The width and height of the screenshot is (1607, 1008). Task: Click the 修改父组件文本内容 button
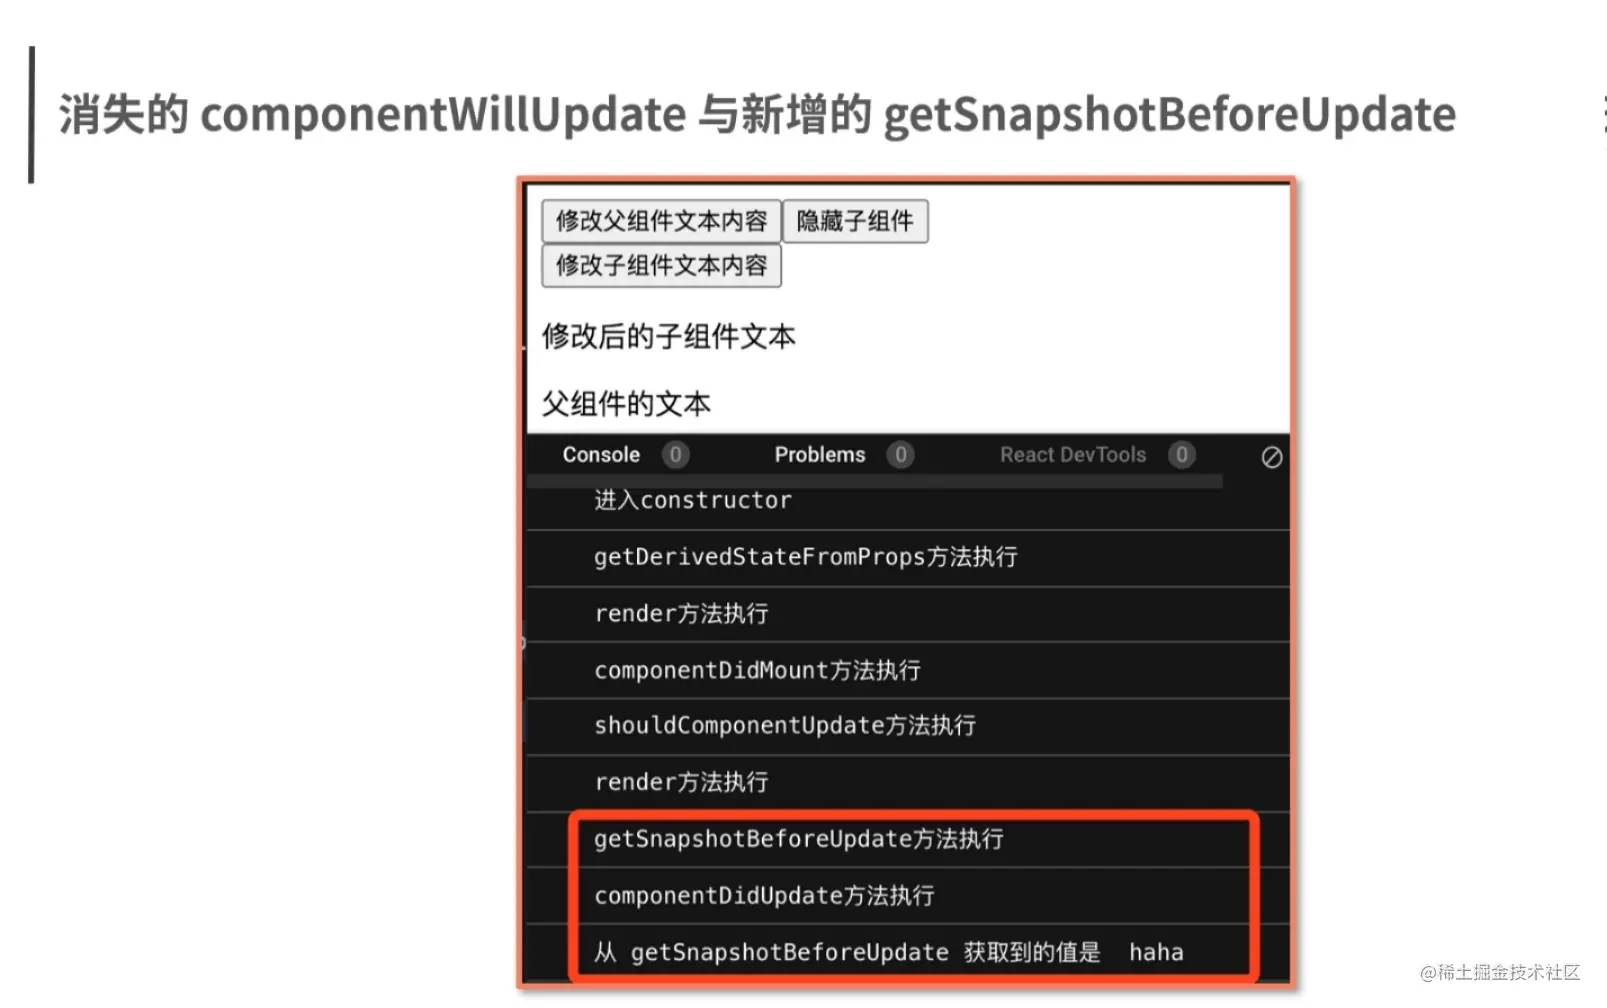(x=661, y=221)
